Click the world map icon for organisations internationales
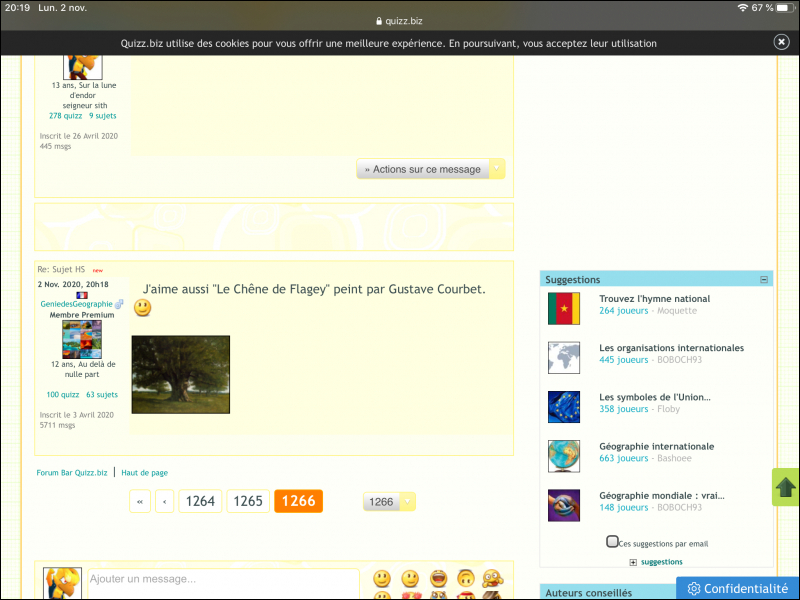The width and height of the screenshot is (800, 600). (x=564, y=358)
